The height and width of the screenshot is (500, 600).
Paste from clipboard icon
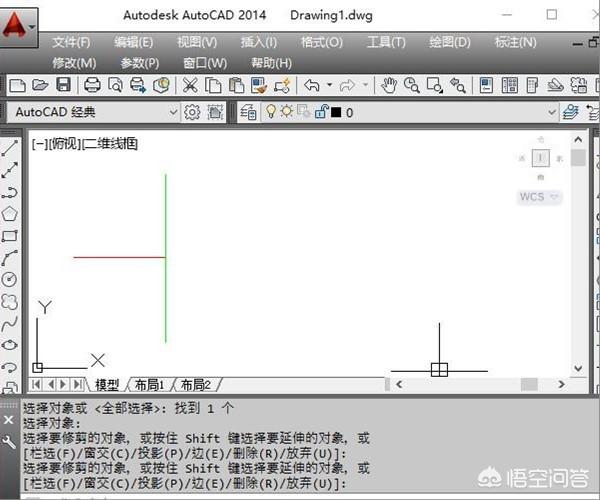[236, 85]
